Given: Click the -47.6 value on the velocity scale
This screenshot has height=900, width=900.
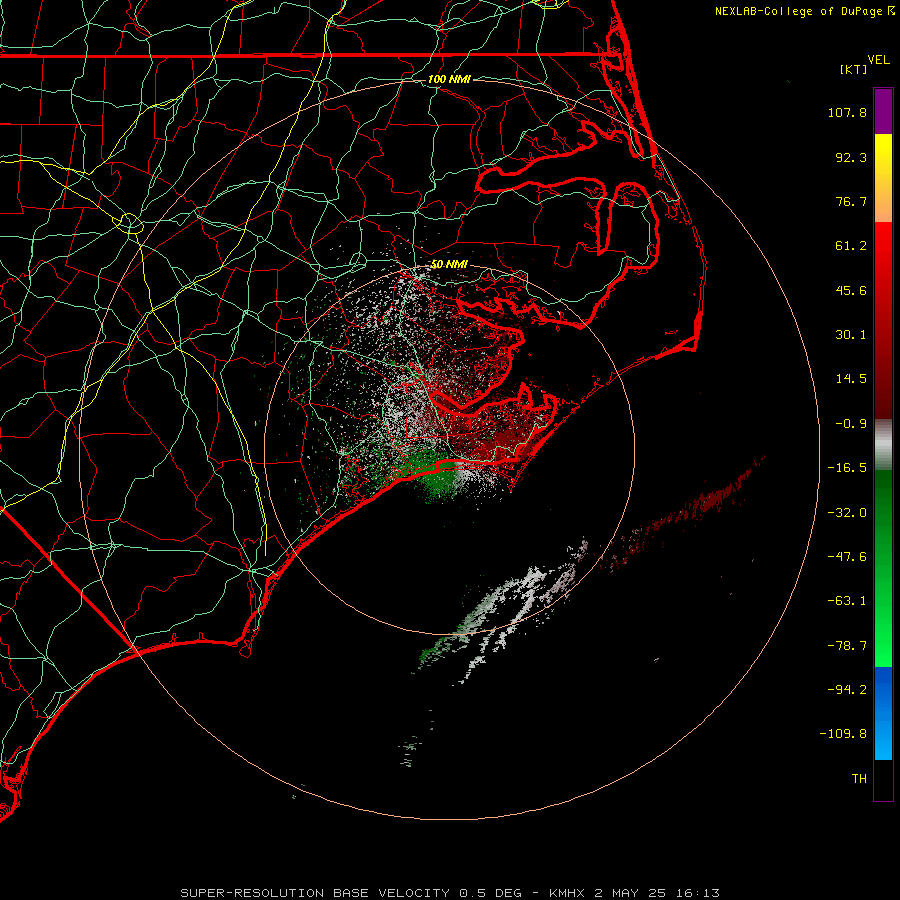Looking at the screenshot, I should [847, 557].
